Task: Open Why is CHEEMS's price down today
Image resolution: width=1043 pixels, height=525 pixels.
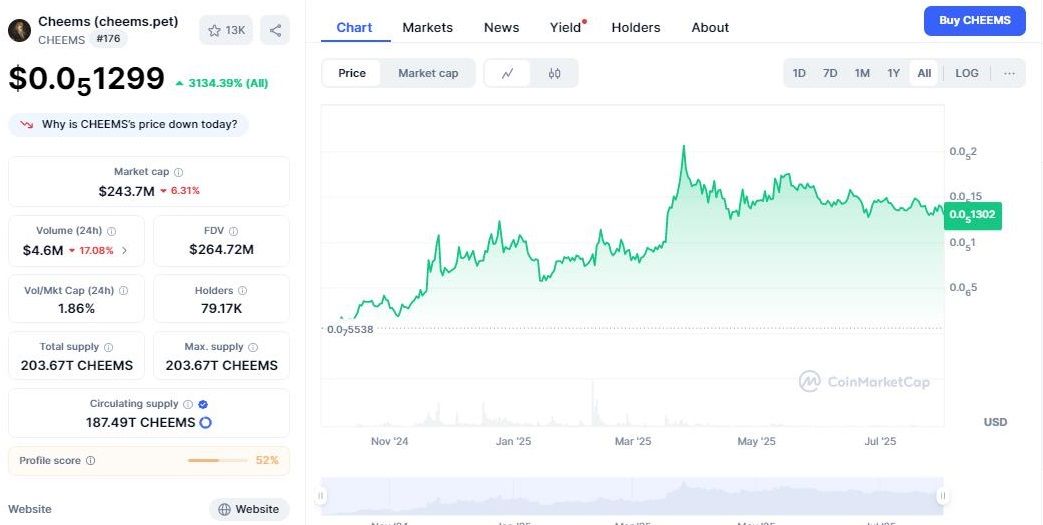Action: click(128, 124)
